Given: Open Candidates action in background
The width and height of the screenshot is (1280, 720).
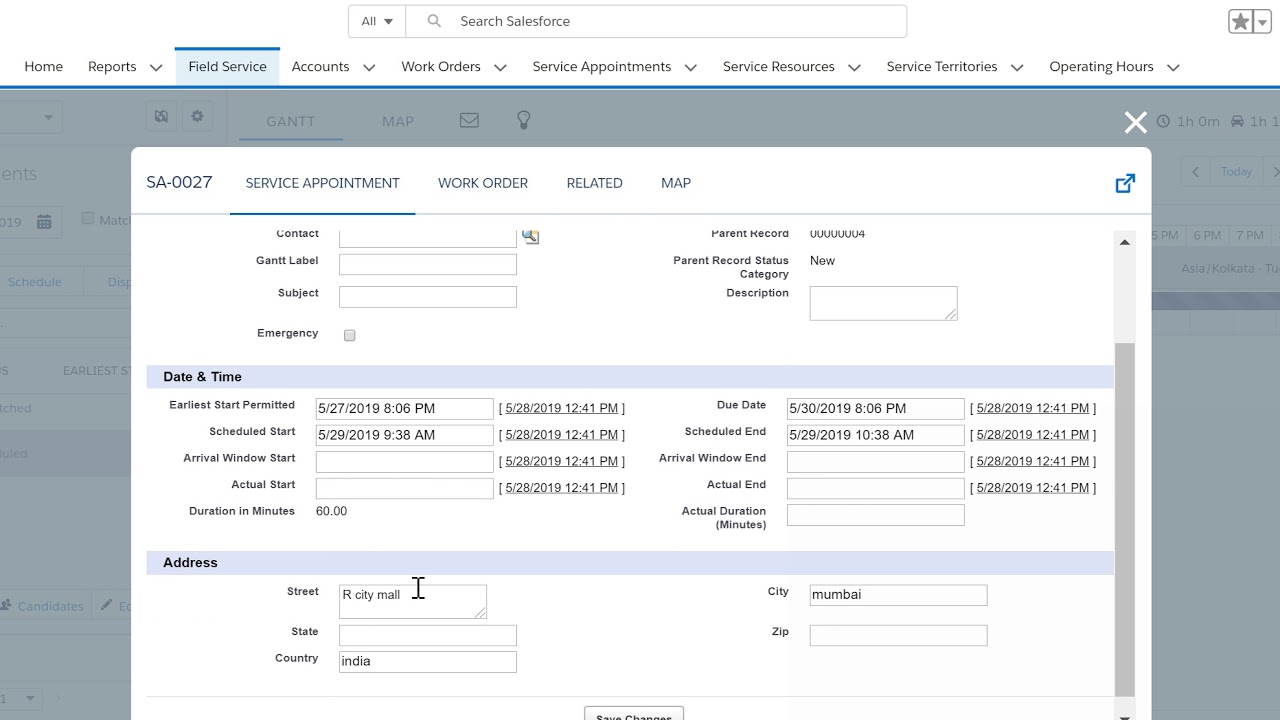Looking at the screenshot, I should click(42, 606).
